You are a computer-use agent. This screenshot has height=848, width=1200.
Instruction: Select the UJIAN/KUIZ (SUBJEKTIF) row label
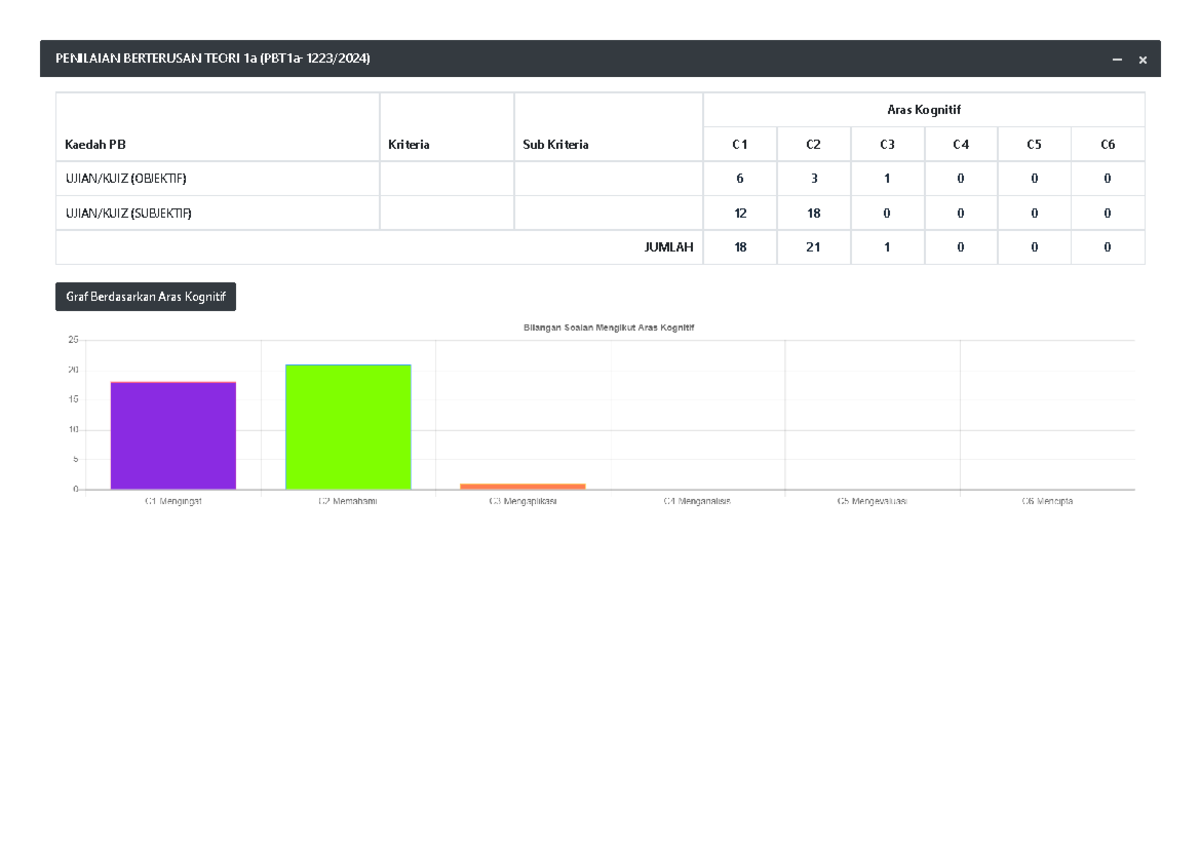click(x=129, y=213)
